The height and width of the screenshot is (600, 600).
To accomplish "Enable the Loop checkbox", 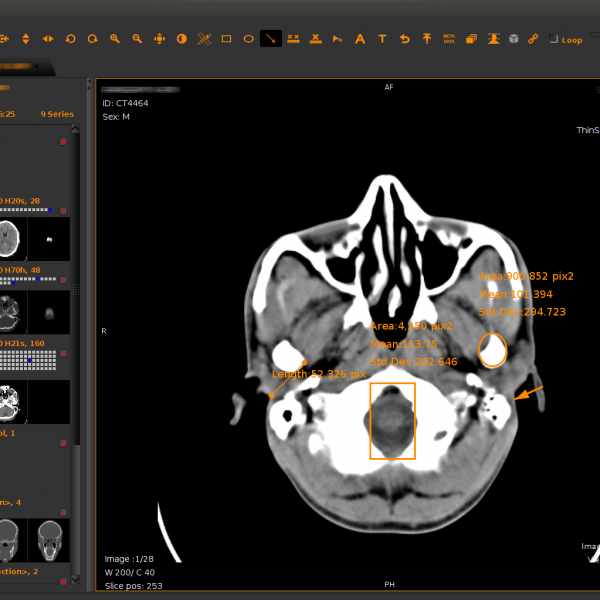I will pyautogui.click(x=554, y=40).
